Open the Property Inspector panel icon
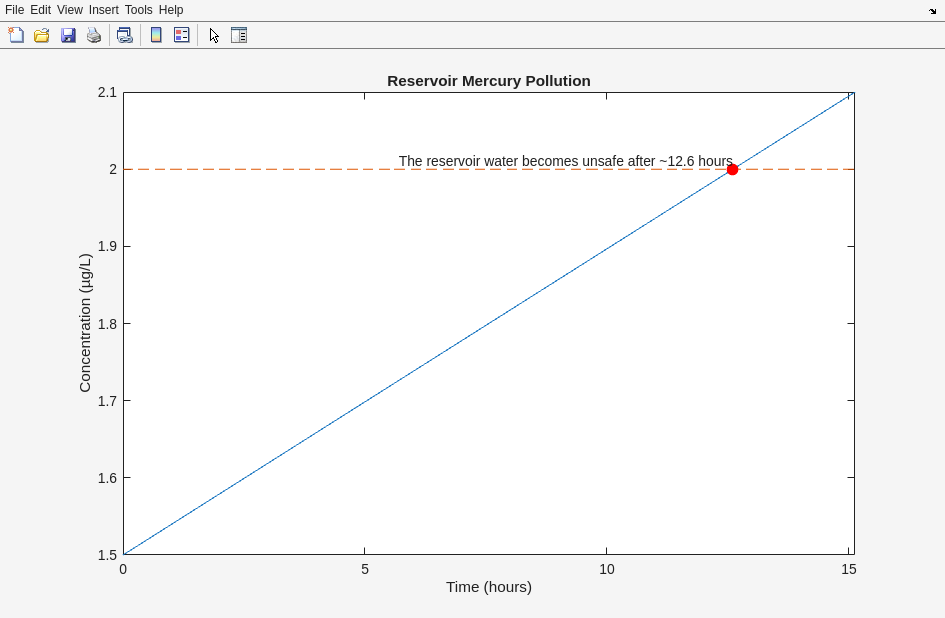 [239, 35]
